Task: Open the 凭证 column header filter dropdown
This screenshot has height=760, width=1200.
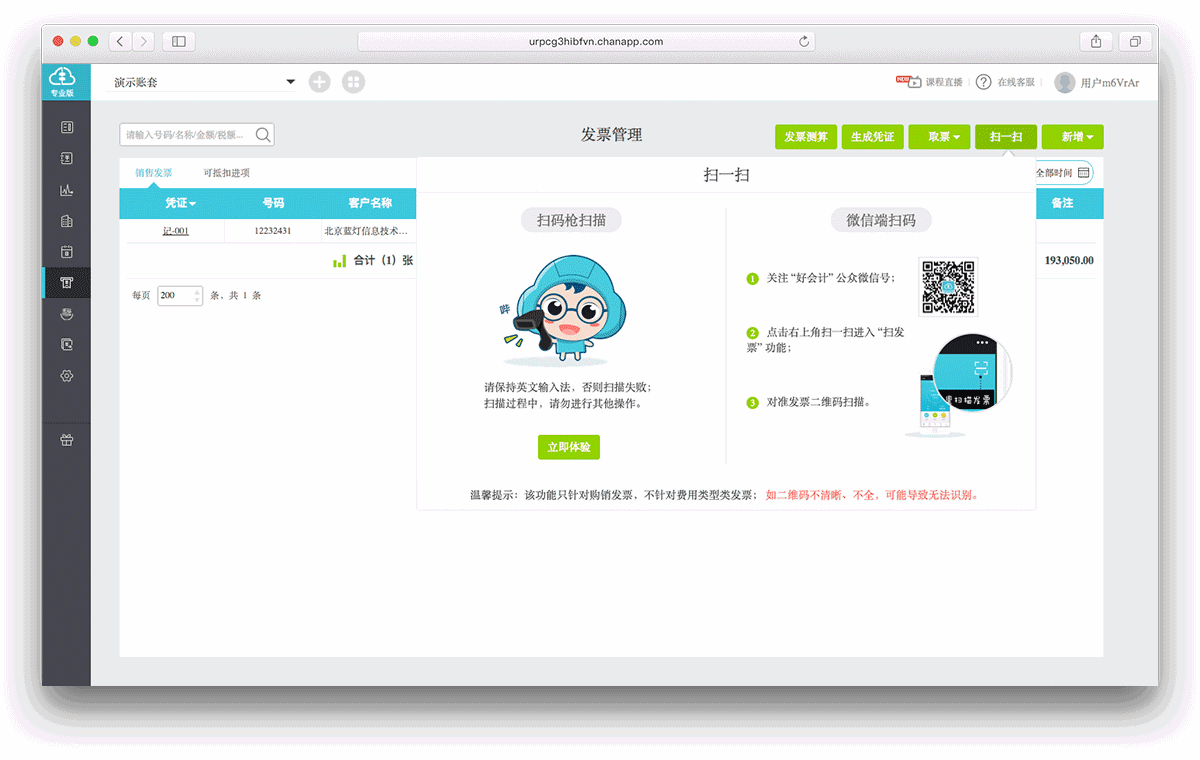Action: 180,203
